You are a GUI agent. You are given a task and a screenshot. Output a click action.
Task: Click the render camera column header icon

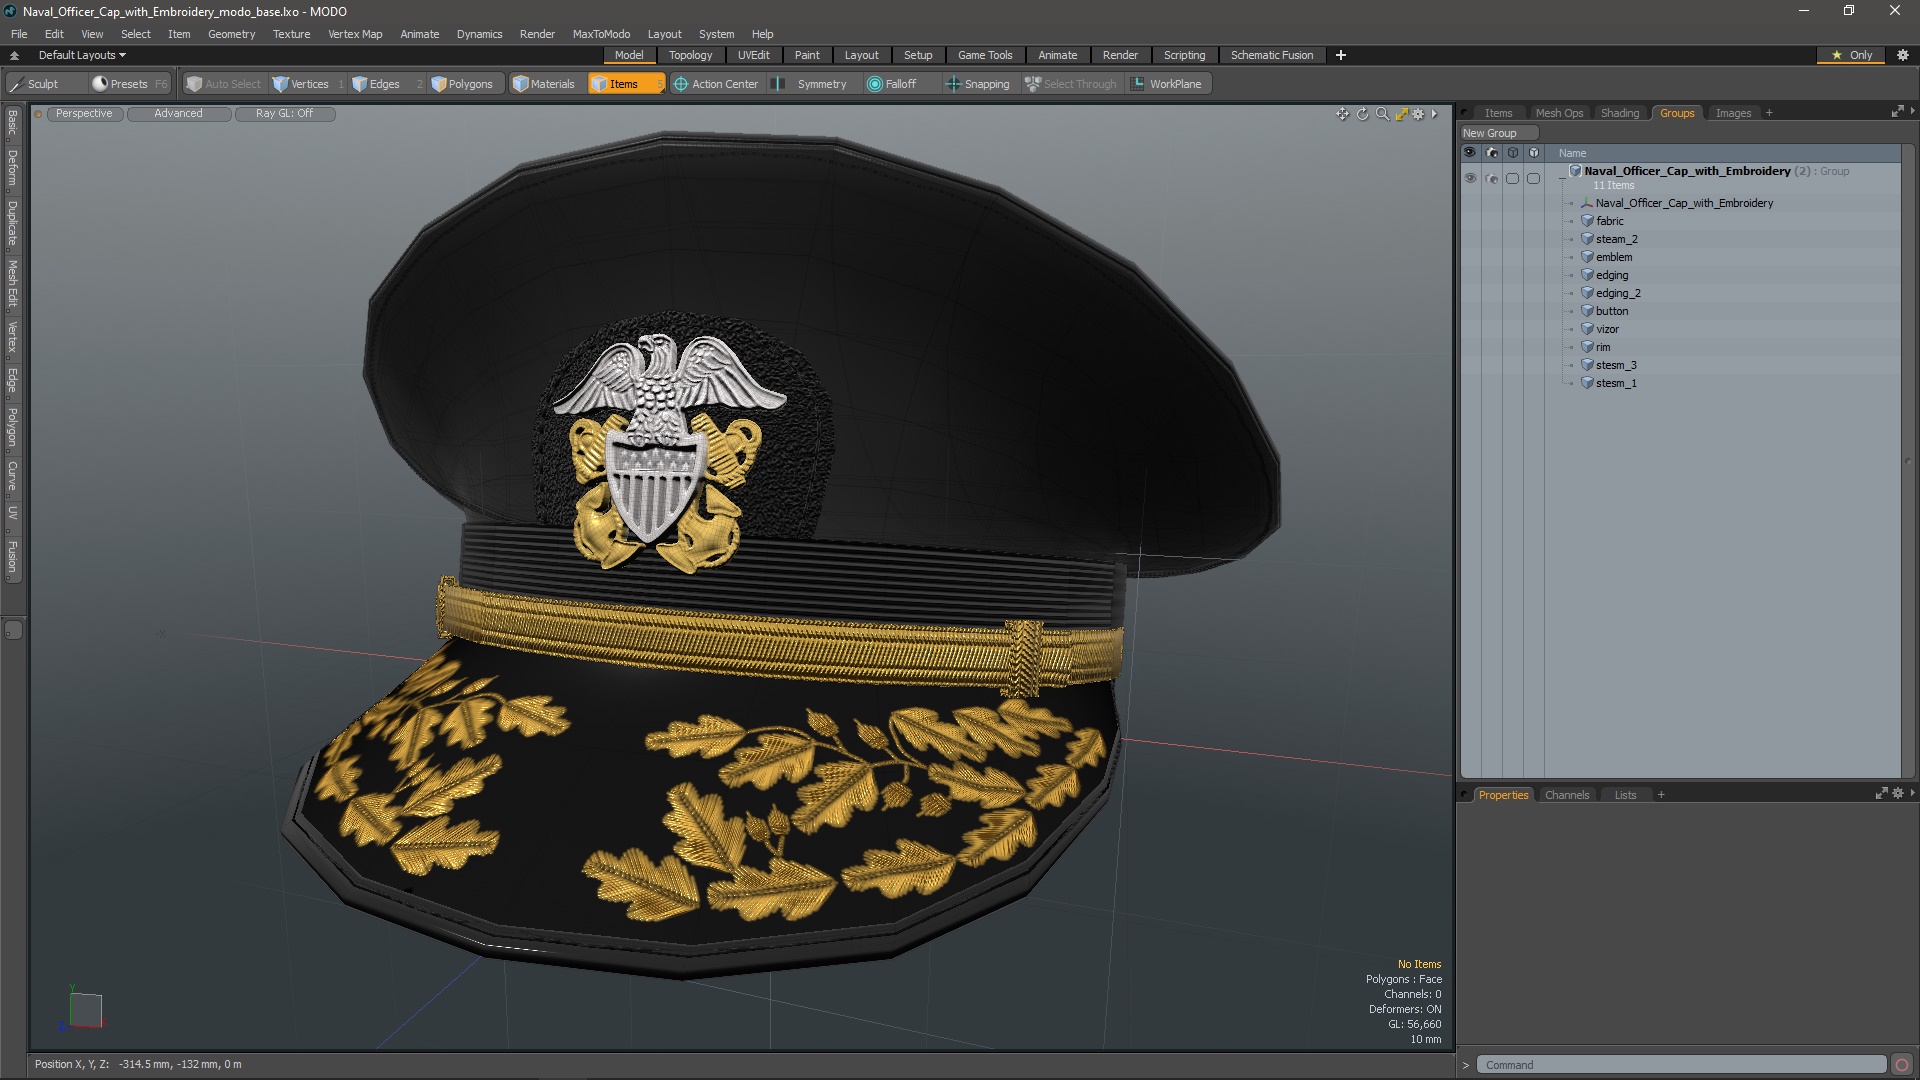point(1491,153)
